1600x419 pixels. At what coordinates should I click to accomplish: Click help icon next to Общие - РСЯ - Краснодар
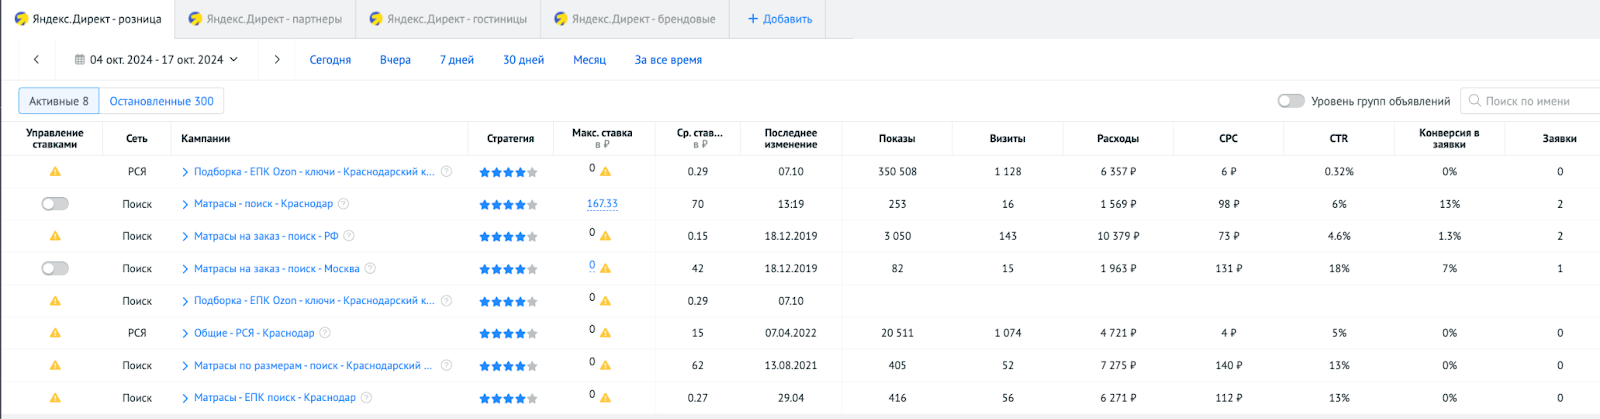325,333
